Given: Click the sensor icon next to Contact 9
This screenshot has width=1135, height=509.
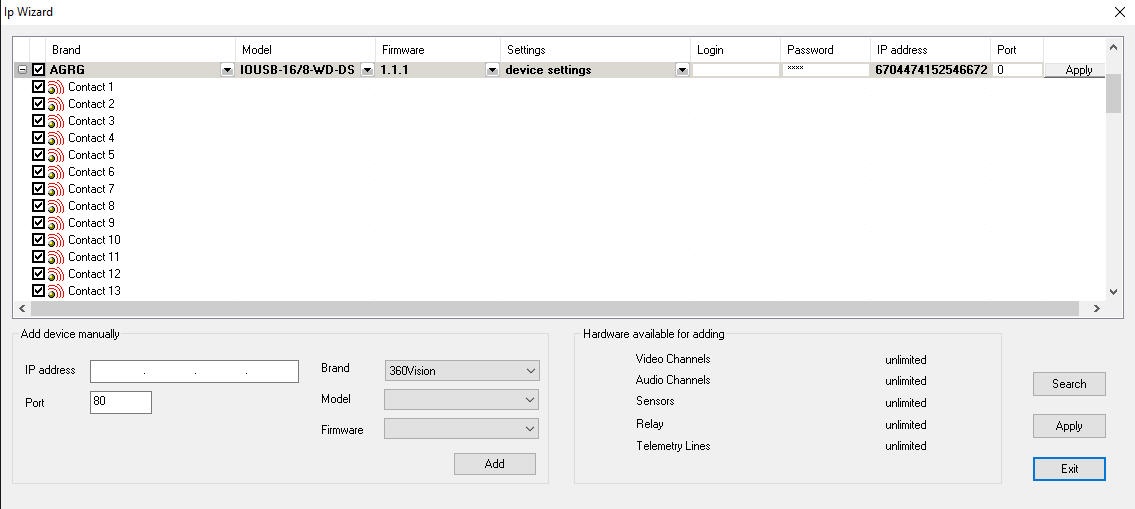Looking at the screenshot, I should click(x=56, y=224).
